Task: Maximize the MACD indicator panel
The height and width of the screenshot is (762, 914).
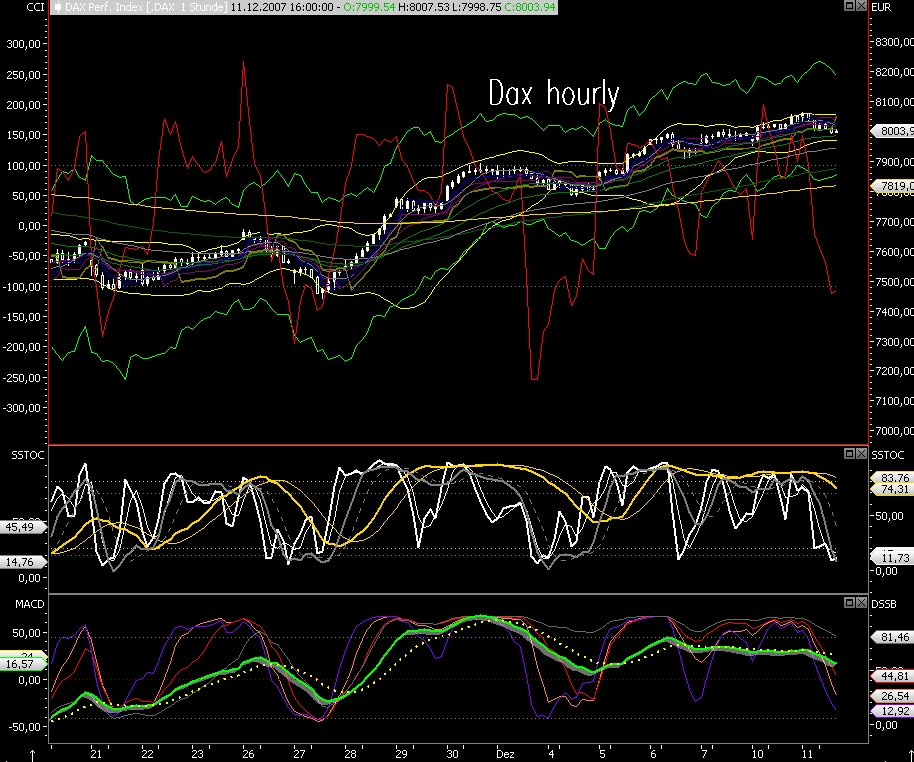Action: [849, 602]
